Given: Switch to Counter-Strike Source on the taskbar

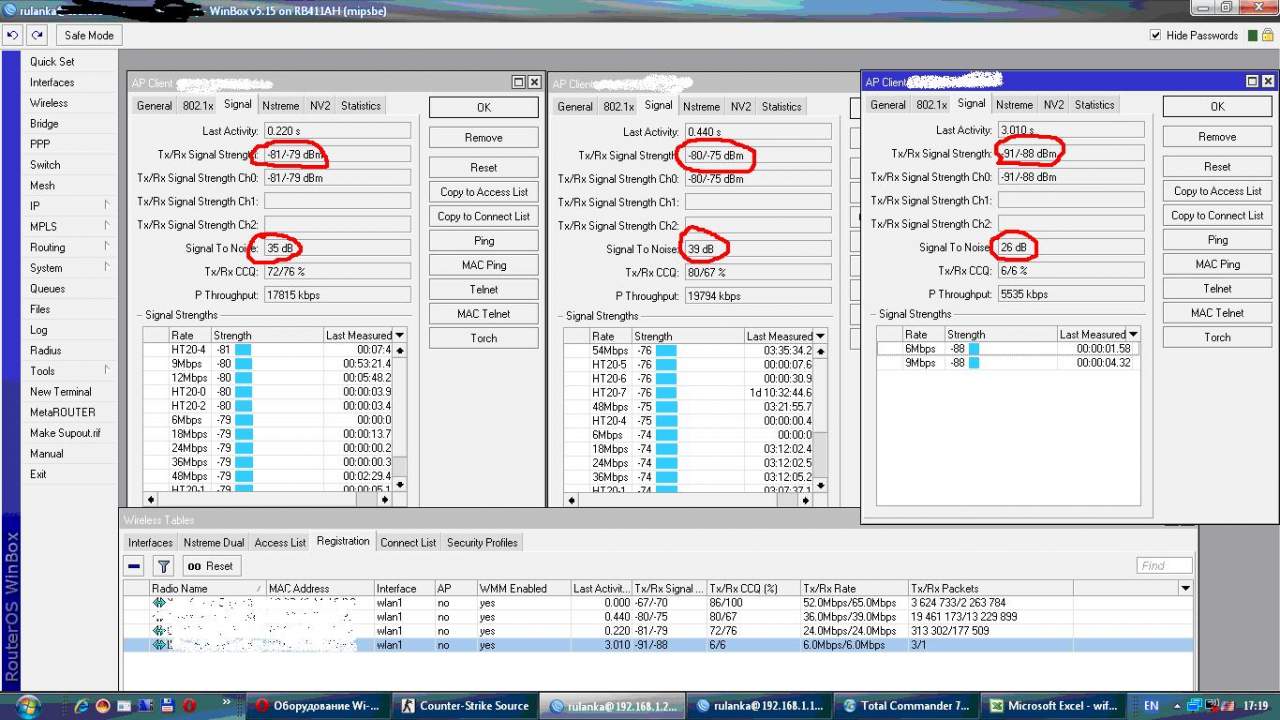Looking at the screenshot, I should [463, 705].
